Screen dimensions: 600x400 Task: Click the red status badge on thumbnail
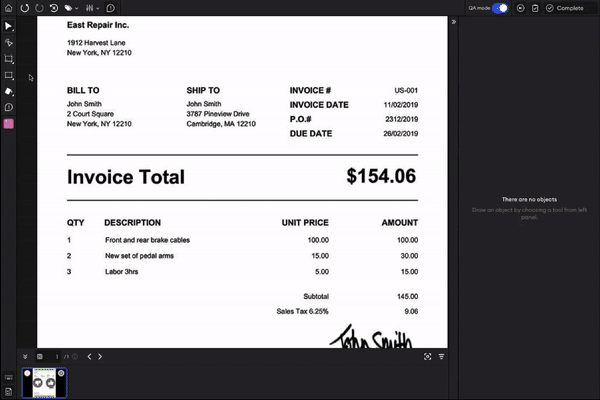tap(27, 373)
